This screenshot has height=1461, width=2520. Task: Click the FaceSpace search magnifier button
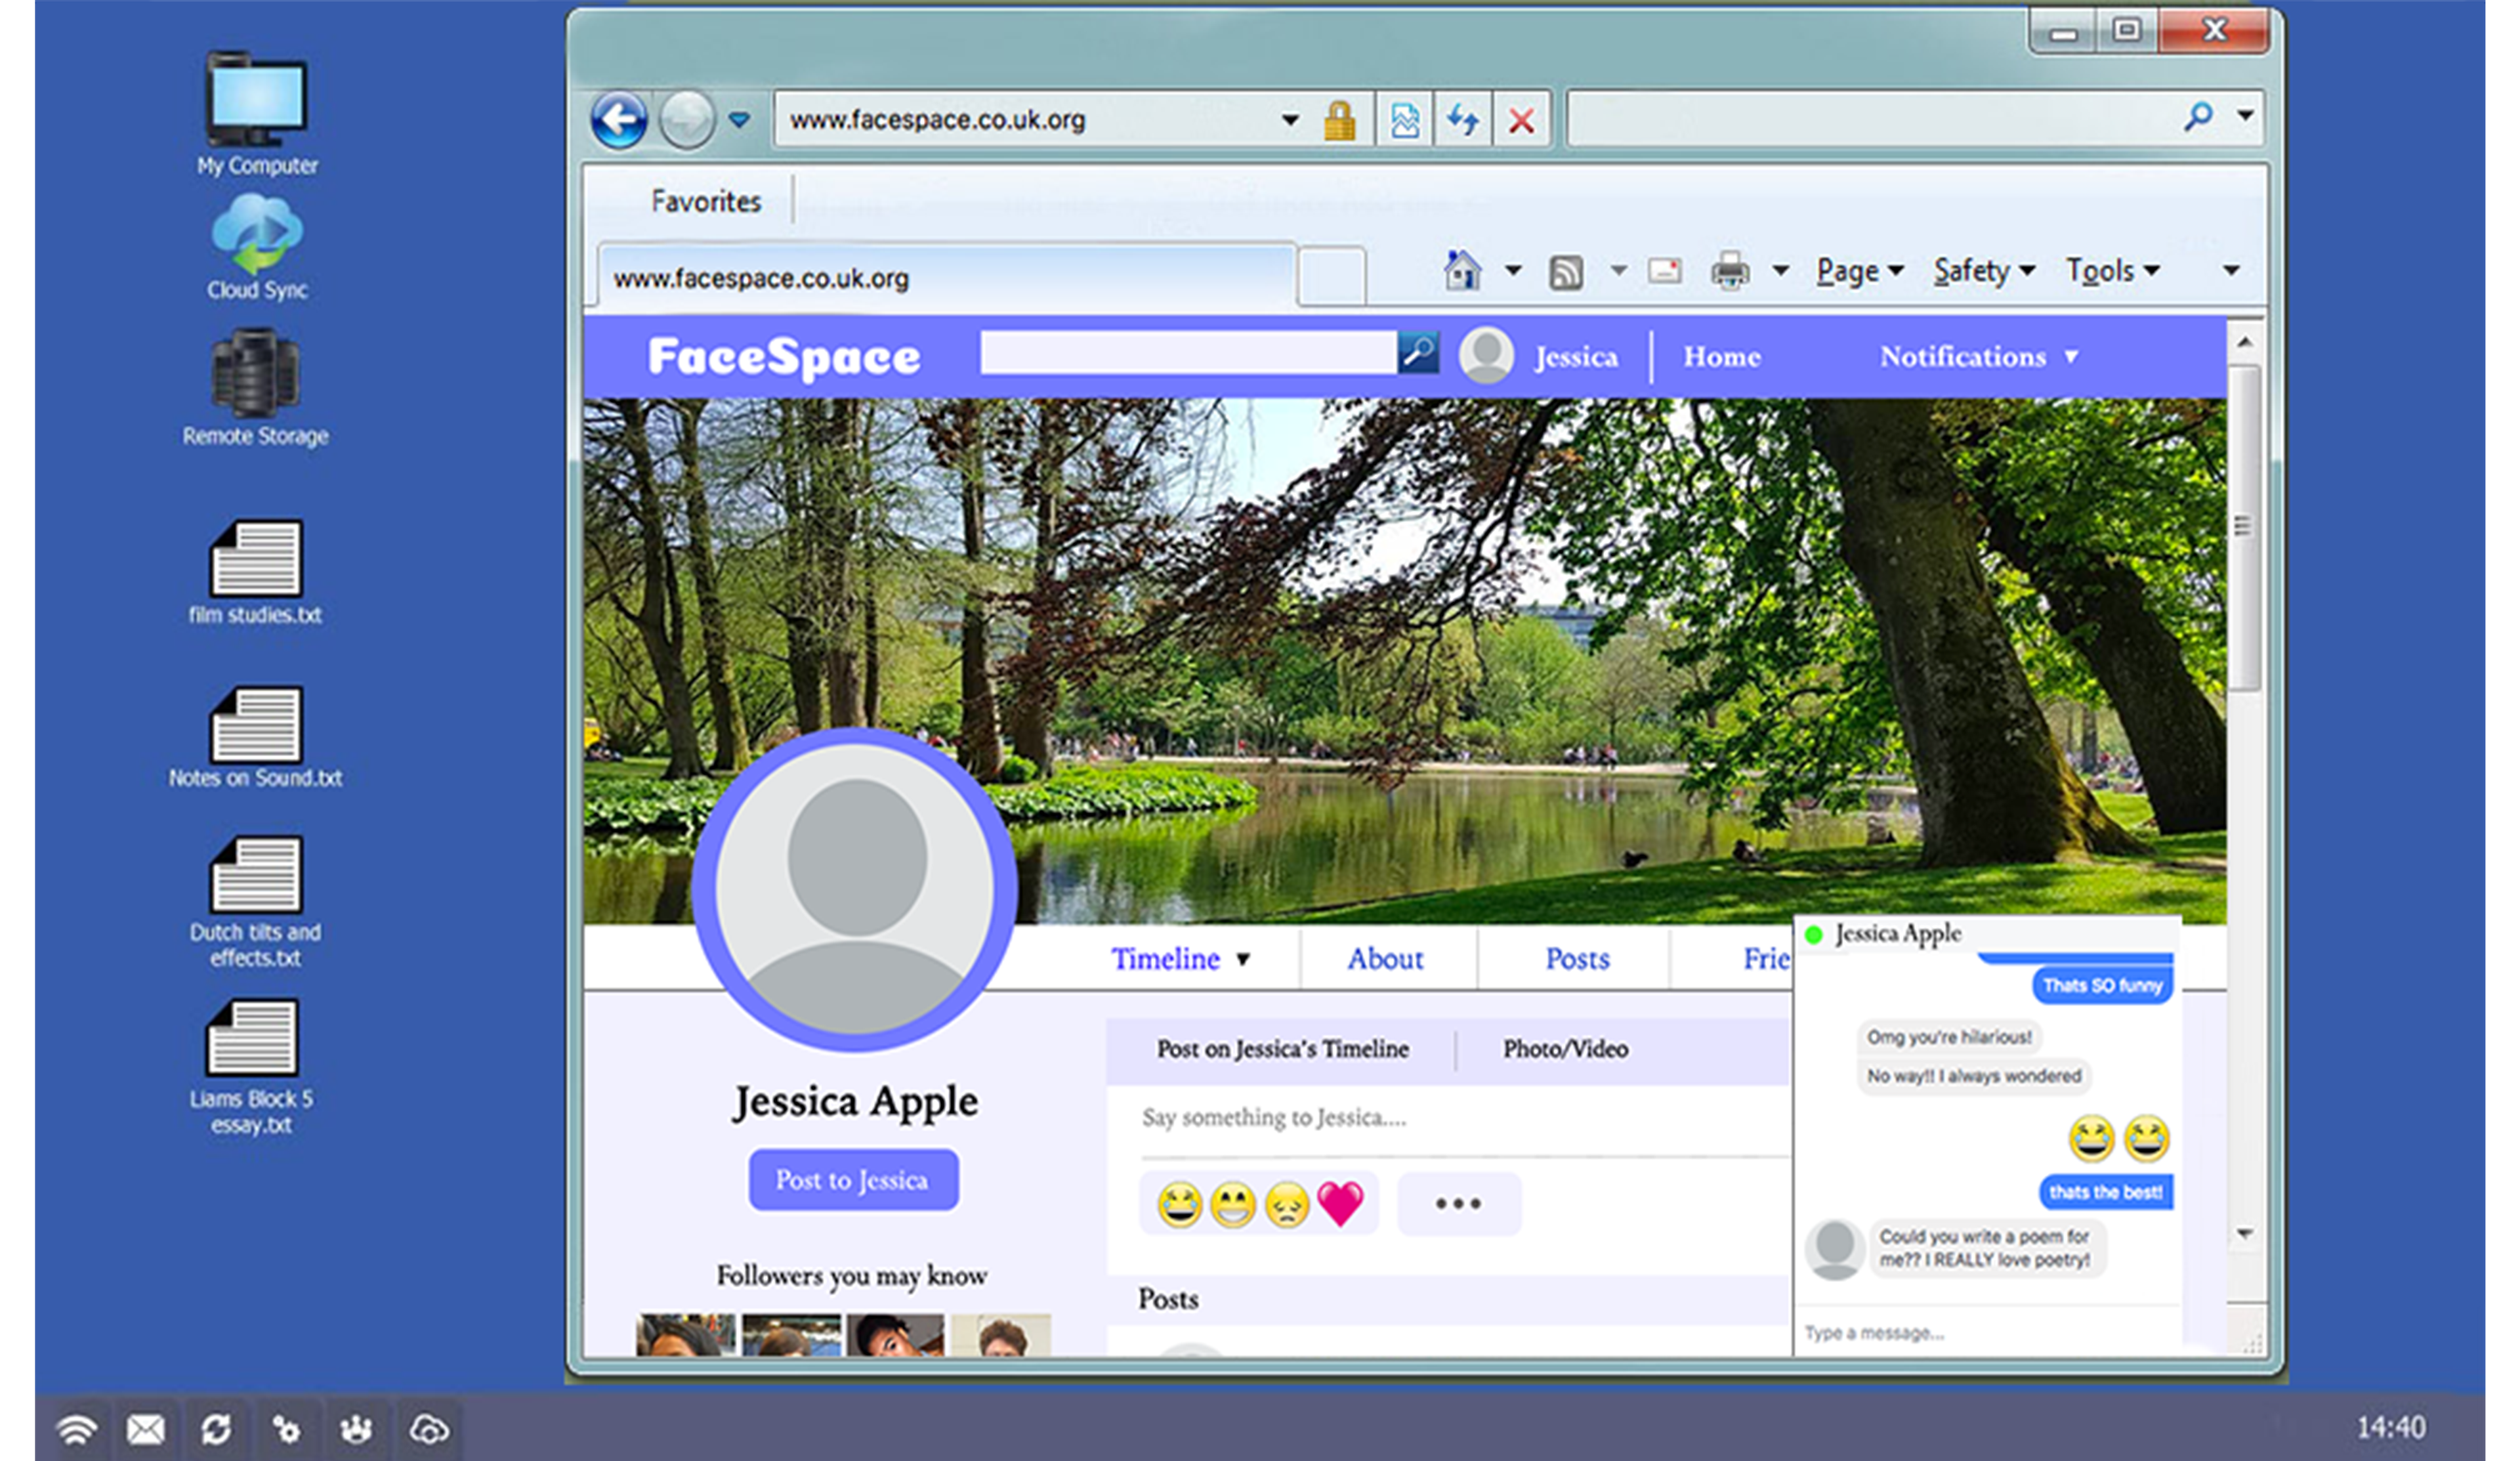point(1418,352)
